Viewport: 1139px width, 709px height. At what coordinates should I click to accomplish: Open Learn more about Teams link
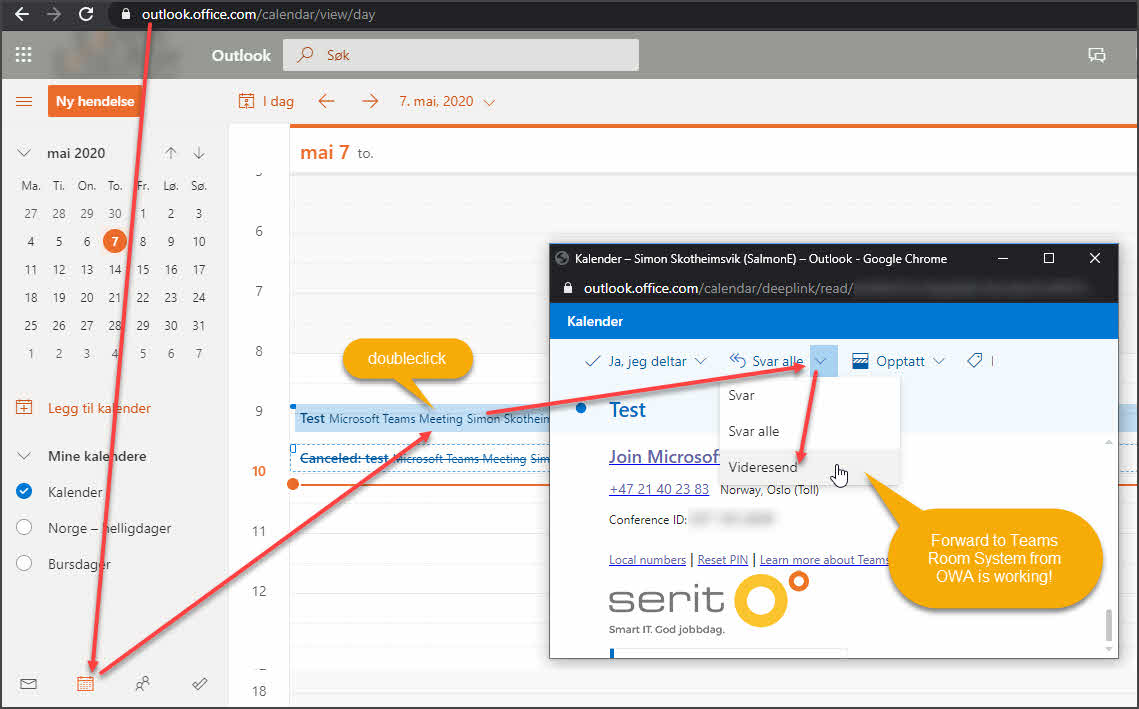pyautogui.click(x=824, y=559)
